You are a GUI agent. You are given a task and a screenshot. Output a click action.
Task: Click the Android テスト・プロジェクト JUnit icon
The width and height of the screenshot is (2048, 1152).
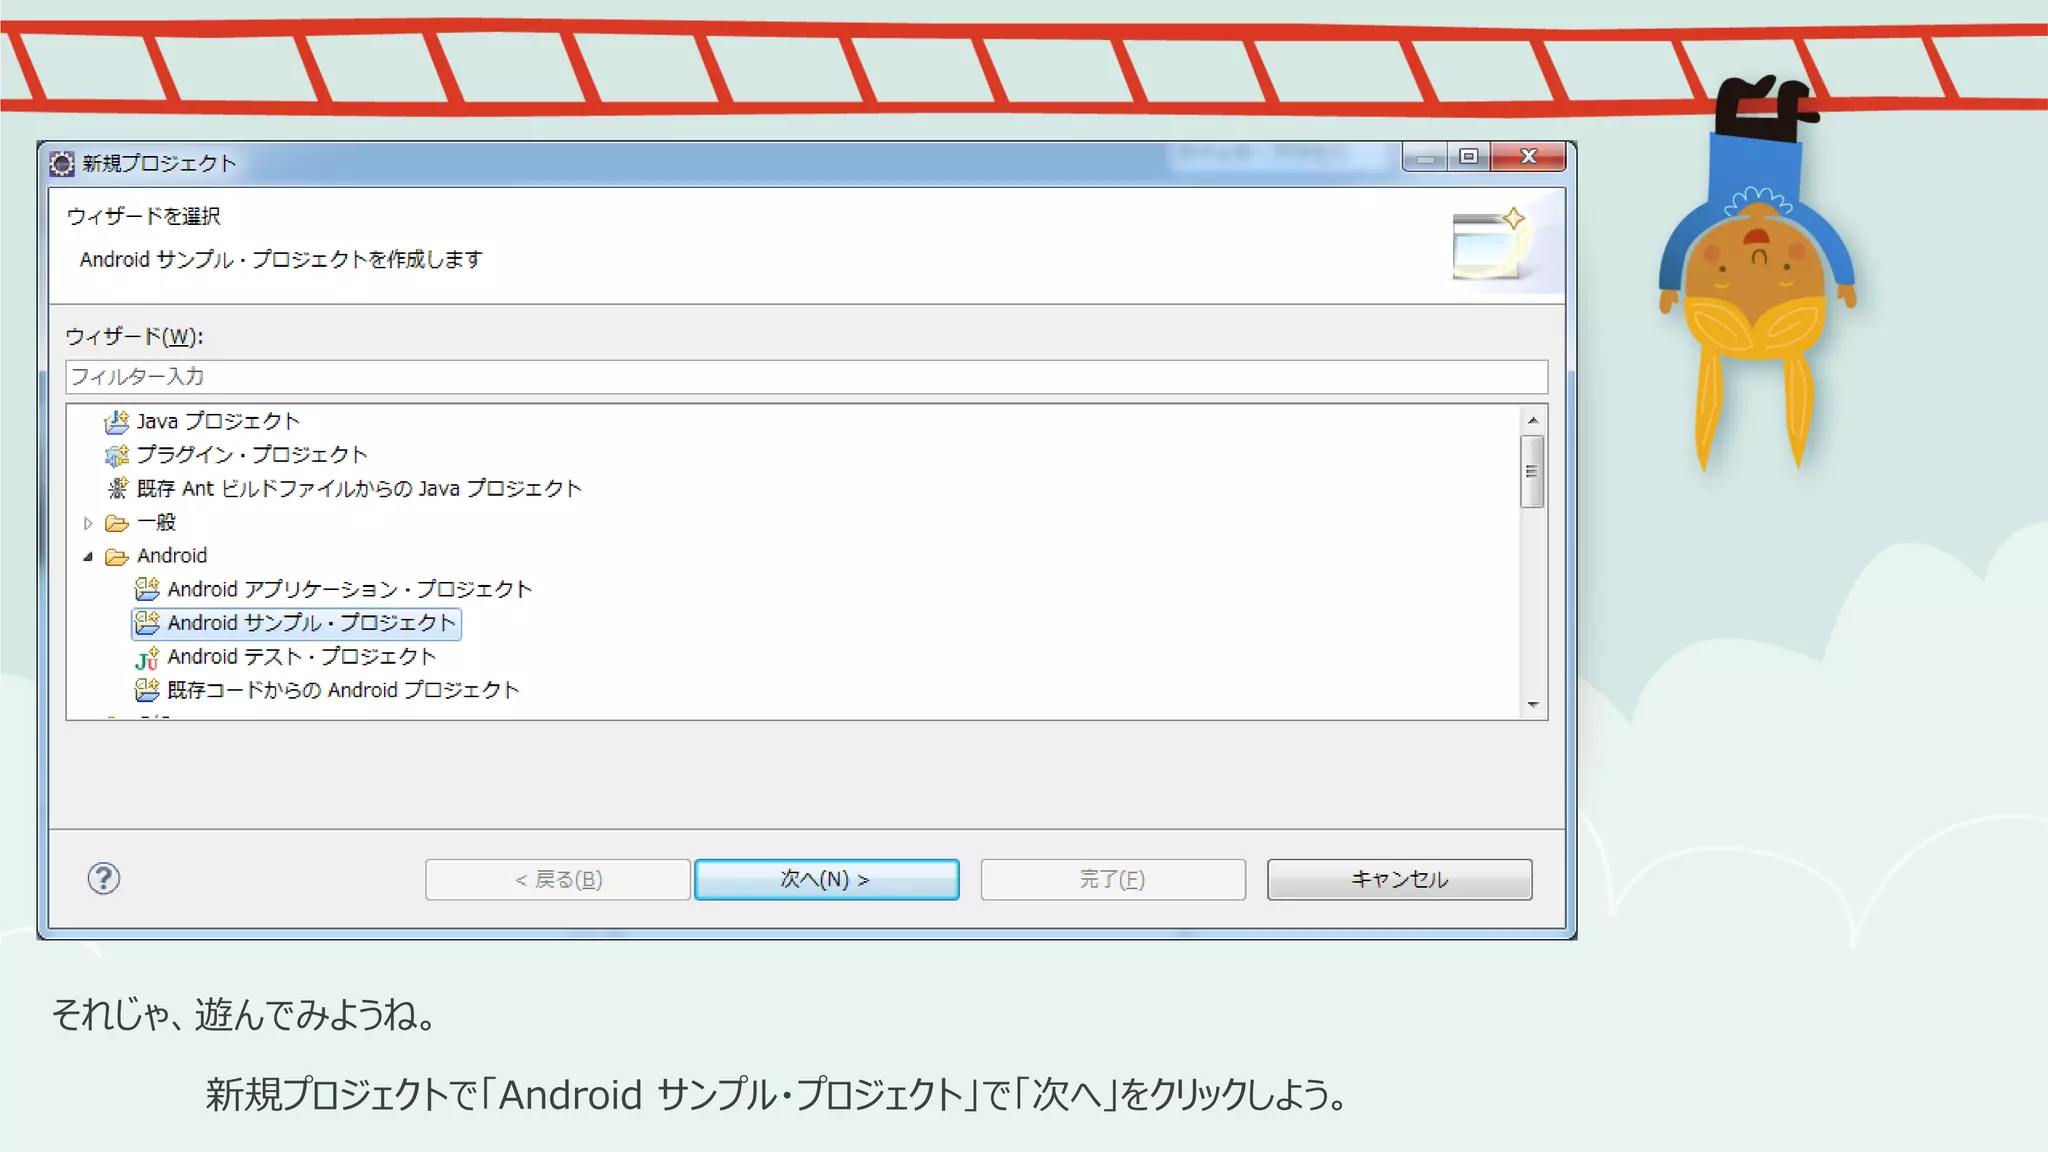click(147, 657)
